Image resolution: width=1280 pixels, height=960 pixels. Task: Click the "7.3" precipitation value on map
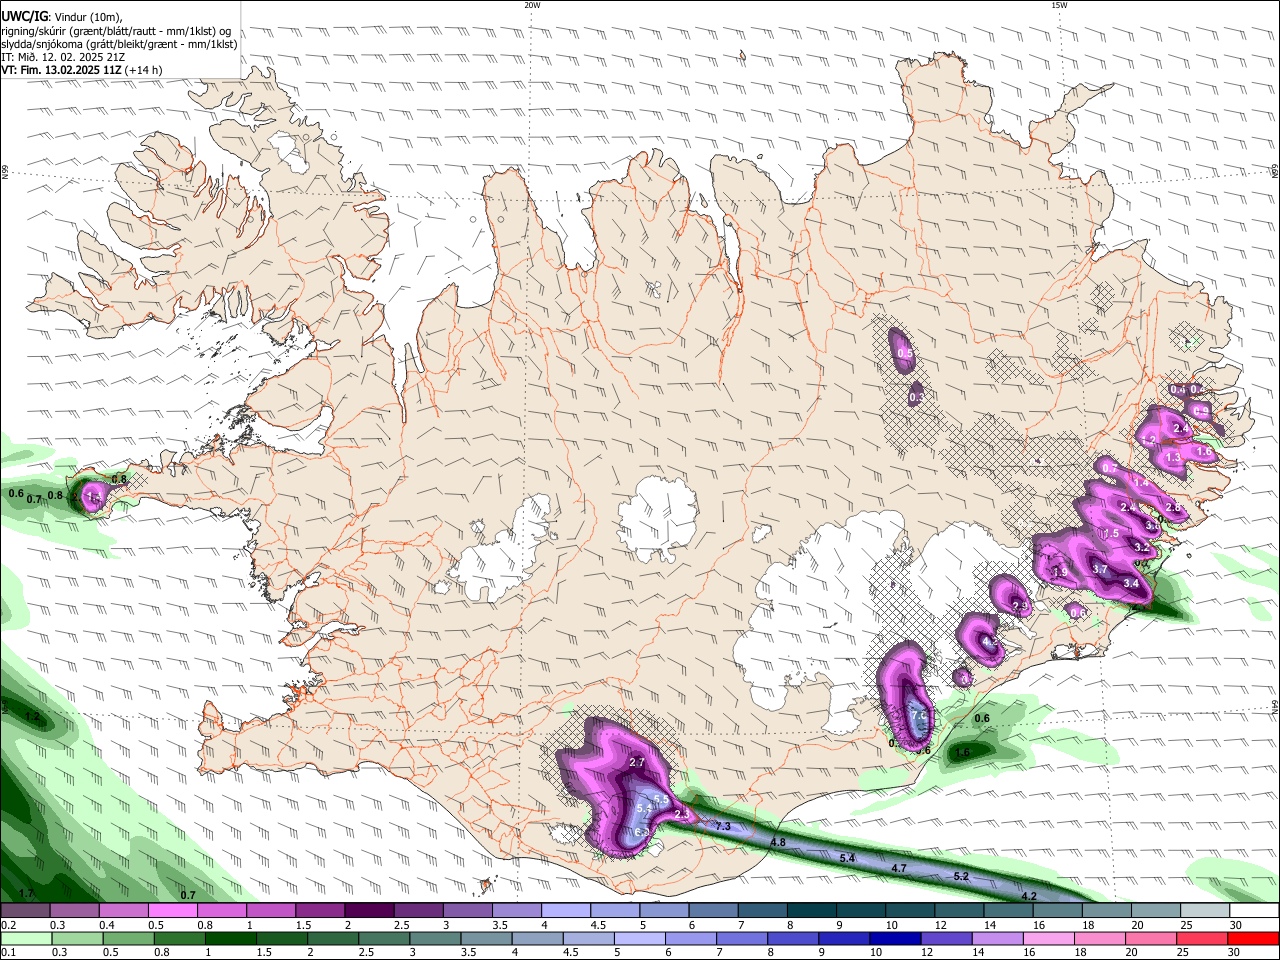pyautogui.click(x=723, y=827)
